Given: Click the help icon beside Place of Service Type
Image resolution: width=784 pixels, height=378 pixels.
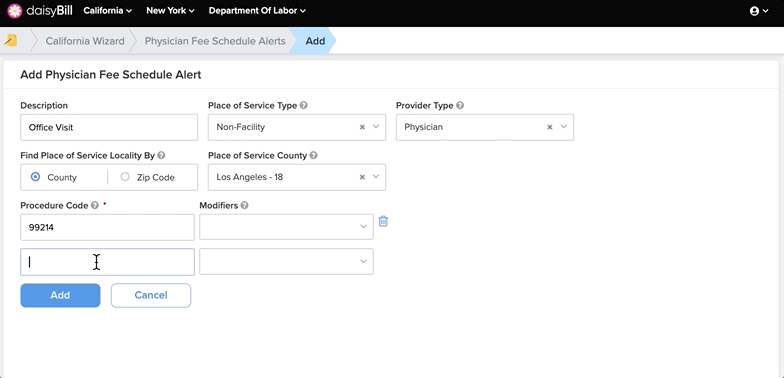Looking at the screenshot, I should [x=304, y=106].
